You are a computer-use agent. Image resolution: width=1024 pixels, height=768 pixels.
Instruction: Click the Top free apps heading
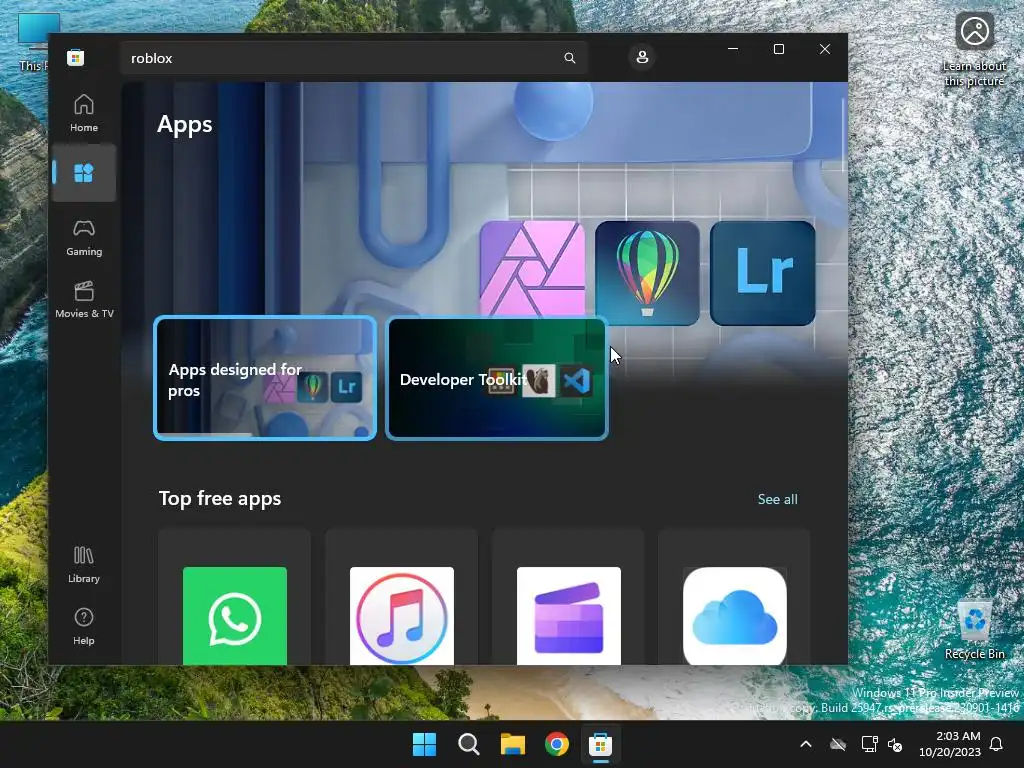[x=220, y=498]
